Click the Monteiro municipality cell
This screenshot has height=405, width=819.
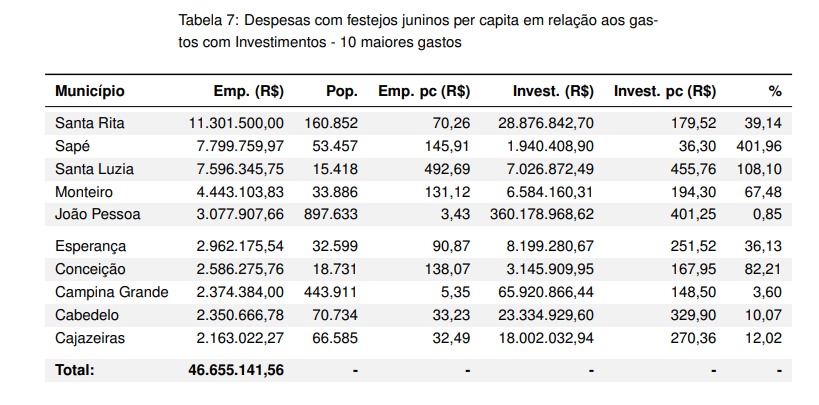click(x=84, y=191)
